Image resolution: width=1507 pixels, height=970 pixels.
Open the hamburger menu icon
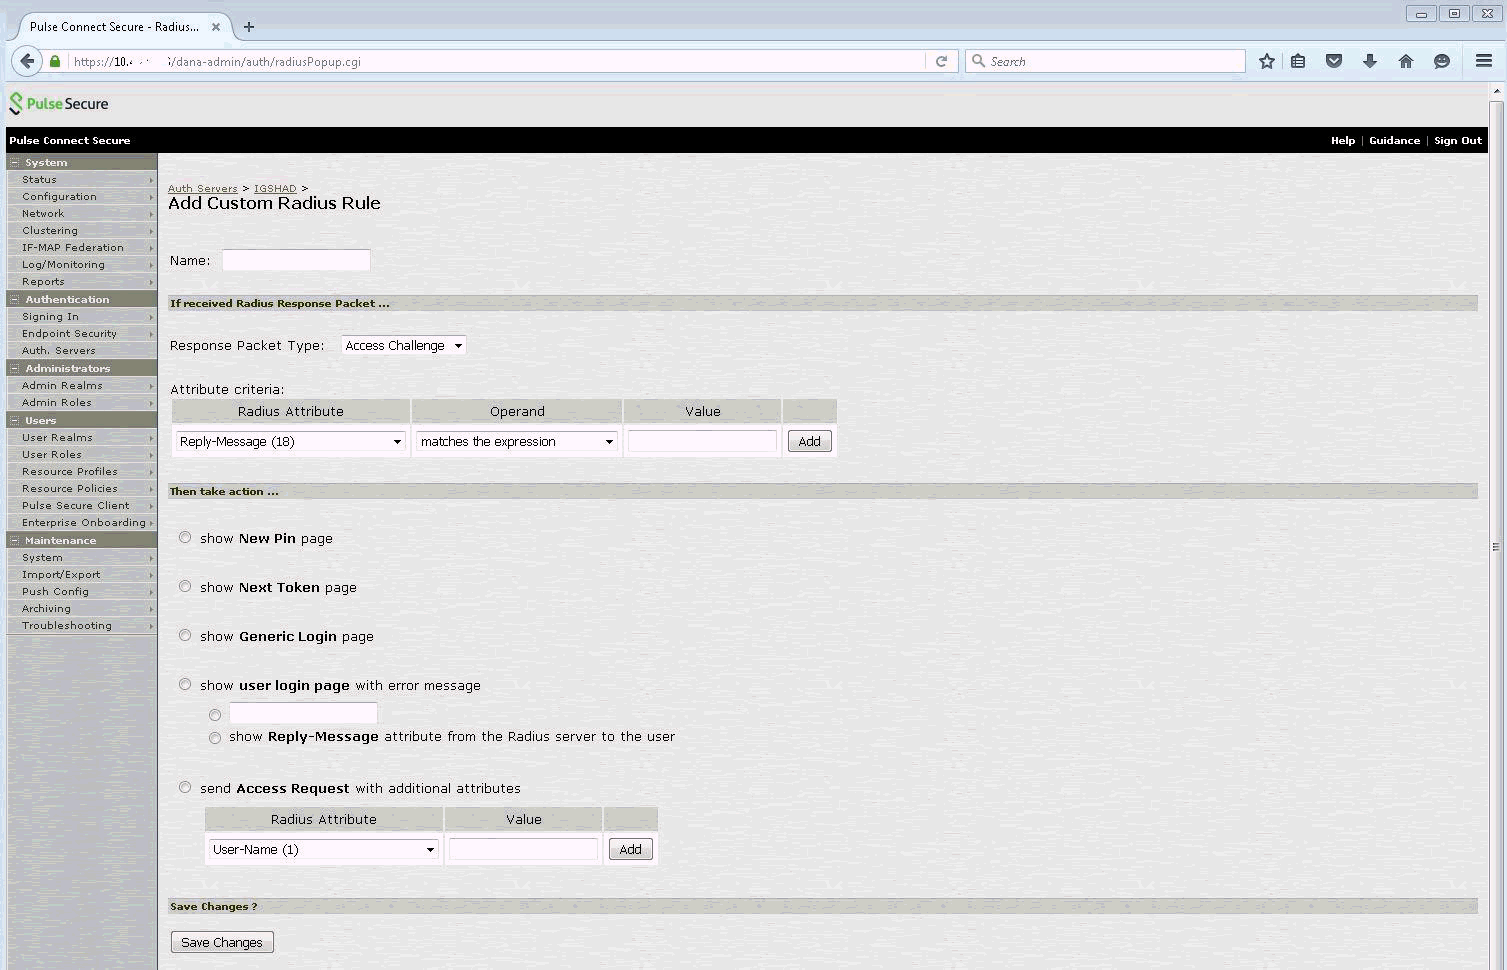(1484, 61)
